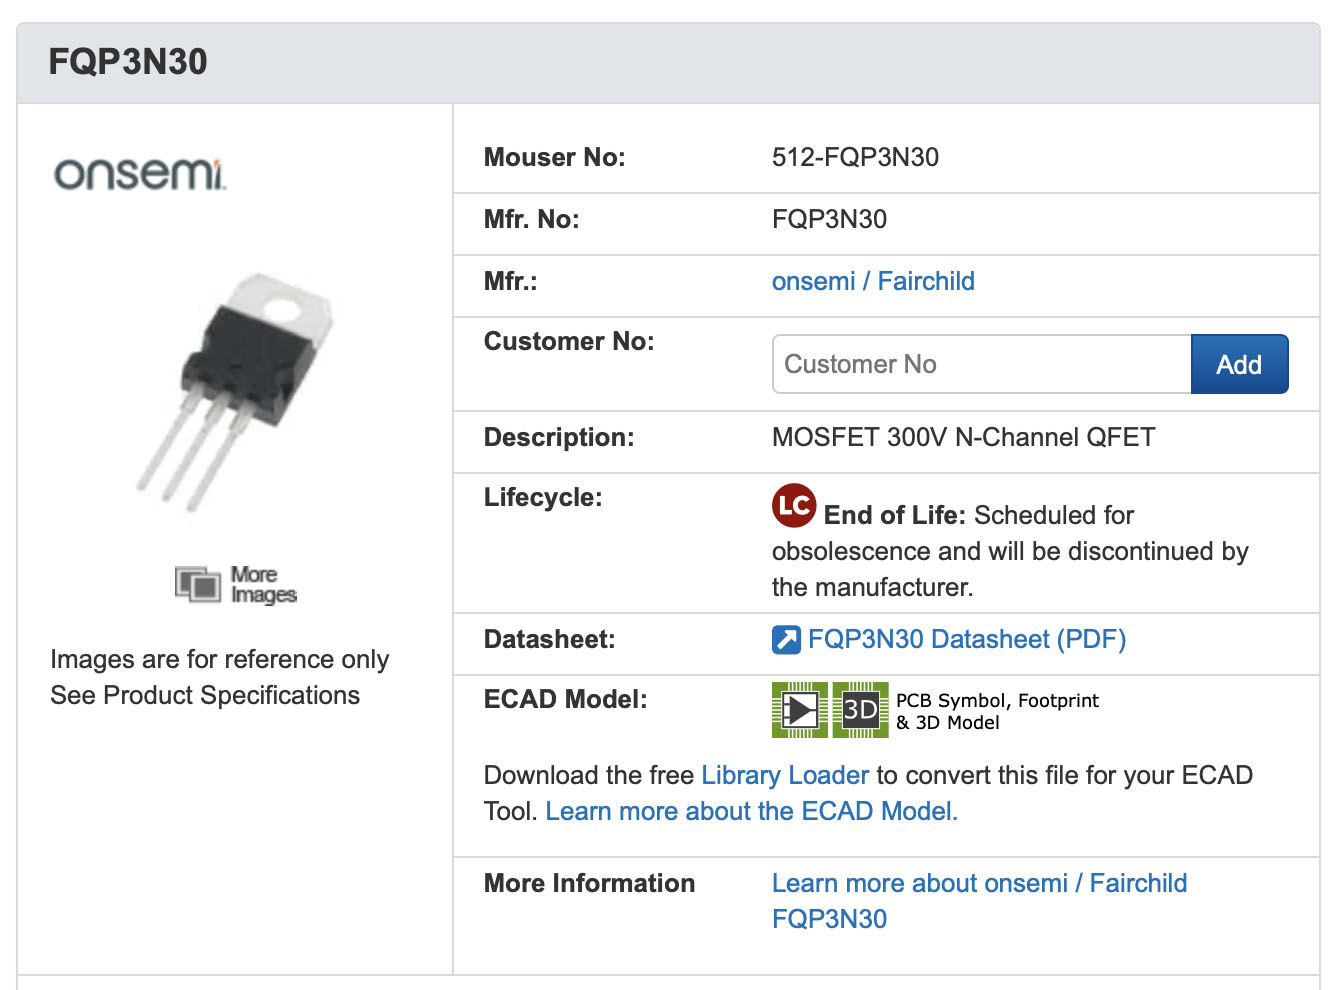Open the onsemi / Fairchild manufacturer link
The width and height of the screenshot is (1344, 990).
point(873,281)
